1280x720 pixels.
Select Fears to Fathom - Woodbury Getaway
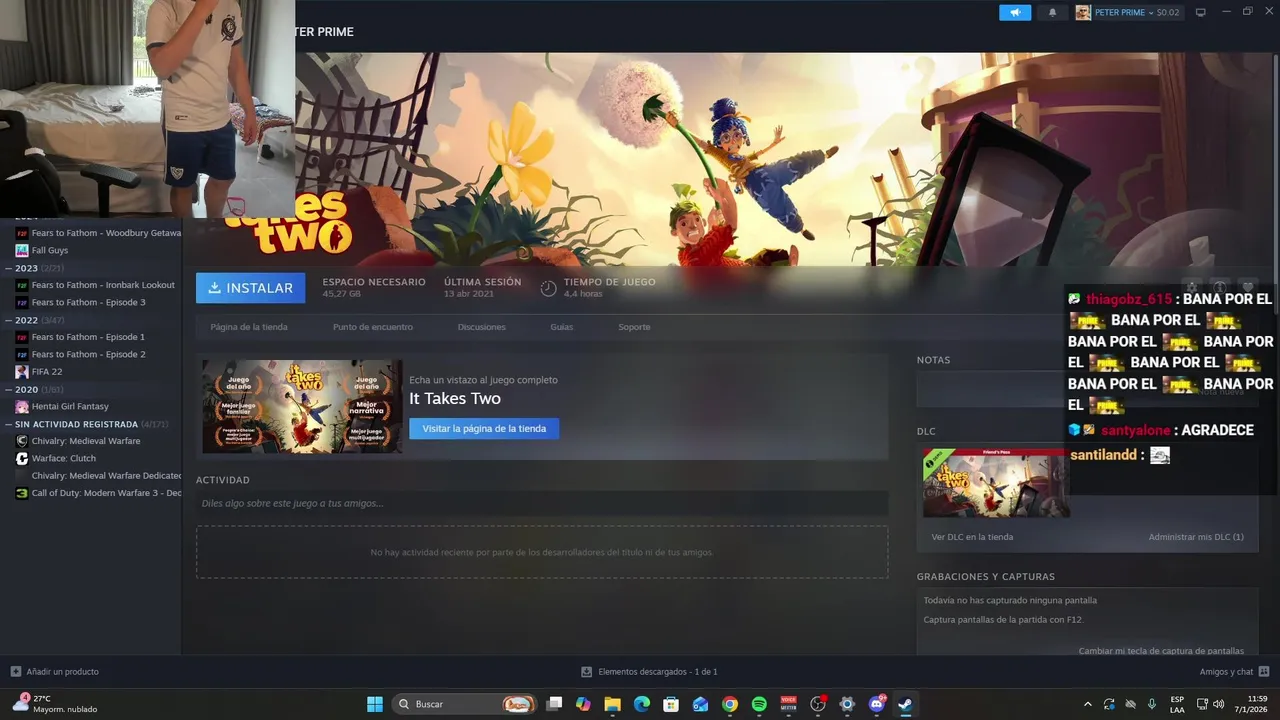click(98, 233)
